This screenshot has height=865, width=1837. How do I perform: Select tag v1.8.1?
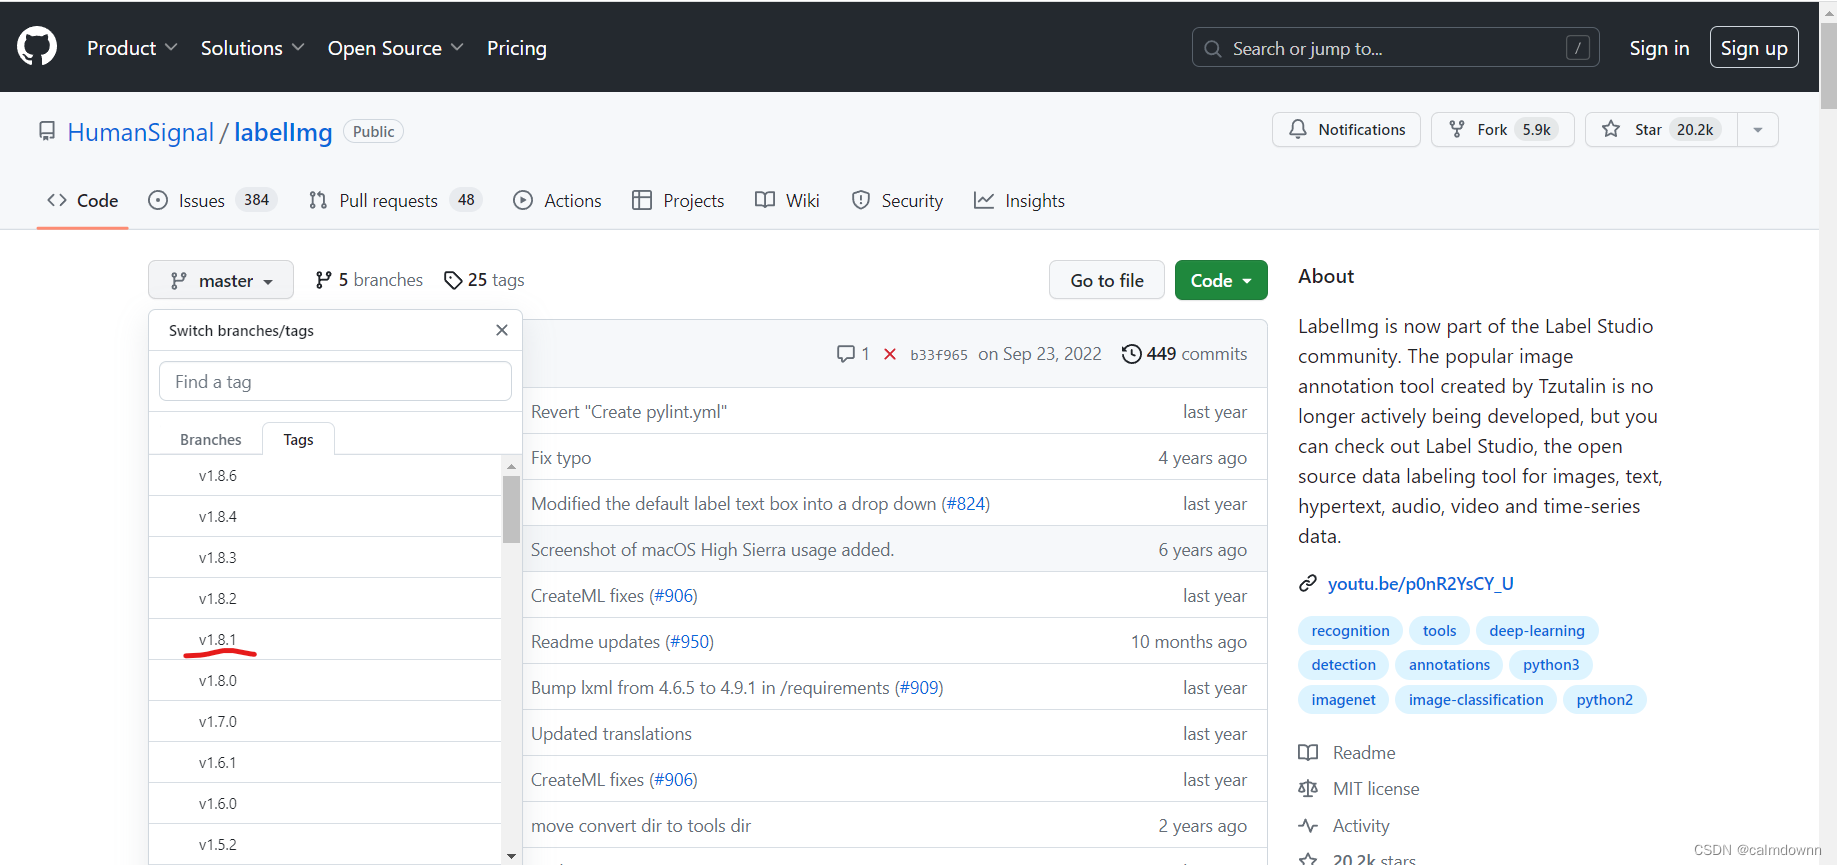point(325,639)
